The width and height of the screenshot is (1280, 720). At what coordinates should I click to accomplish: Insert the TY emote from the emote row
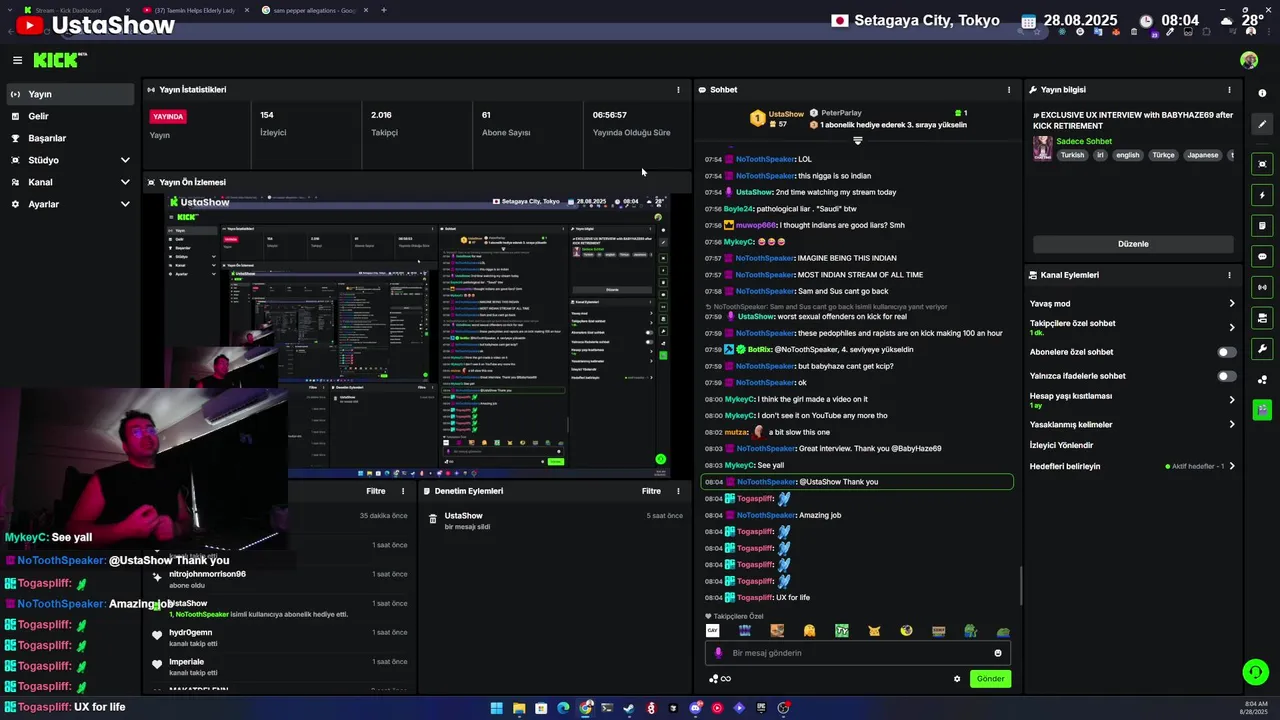pyautogui.click(x=842, y=631)
